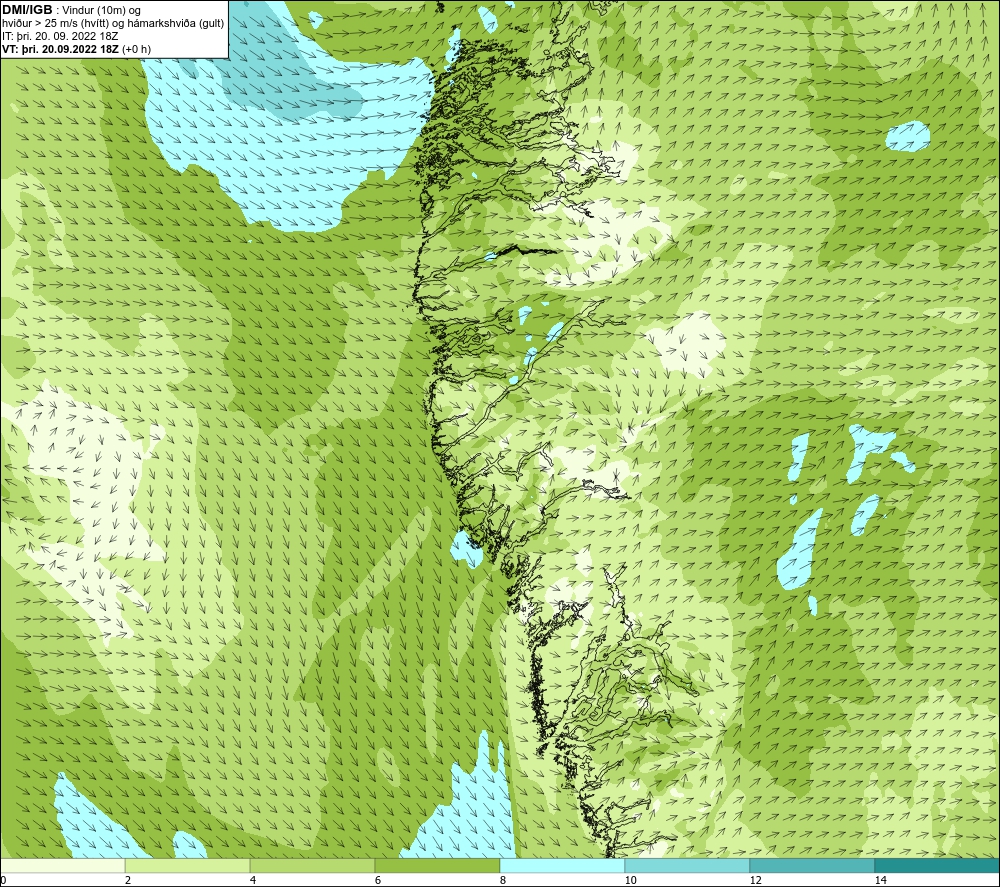Image resolution: width=1000 pixels, height=887 pixels.
Task: Click the 'IT: þri. 20. 09. 2022 18Z' line
Action: pyautogui.click(x=60, y=36)
